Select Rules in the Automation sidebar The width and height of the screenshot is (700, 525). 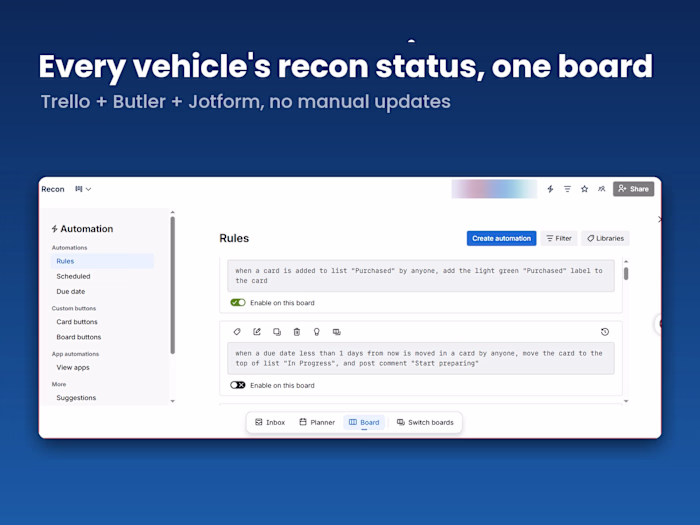pos(102,261)
